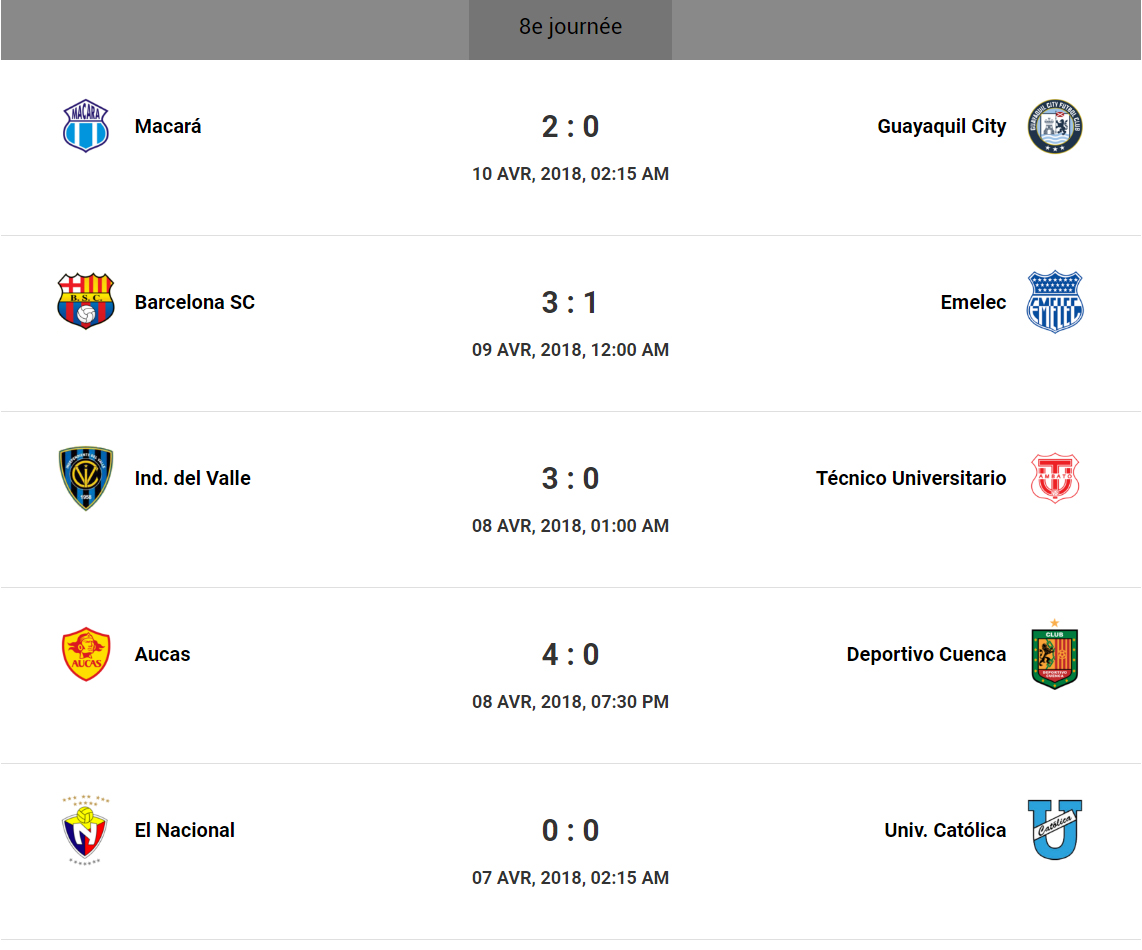Click the 3 : 1 Barcelona–Emelec score
Screen dimensions: 1142x950
pyautogui.click(x=570, y=302)
